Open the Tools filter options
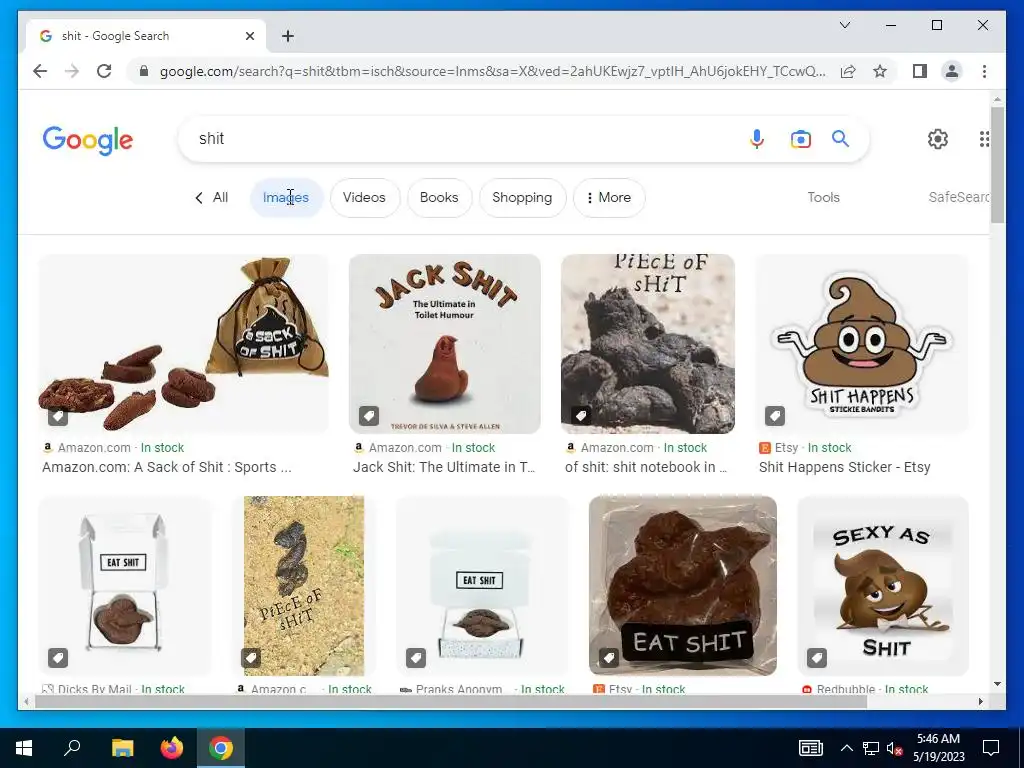The height and width of the screenshot is (768, 1024). pos(824,197)
